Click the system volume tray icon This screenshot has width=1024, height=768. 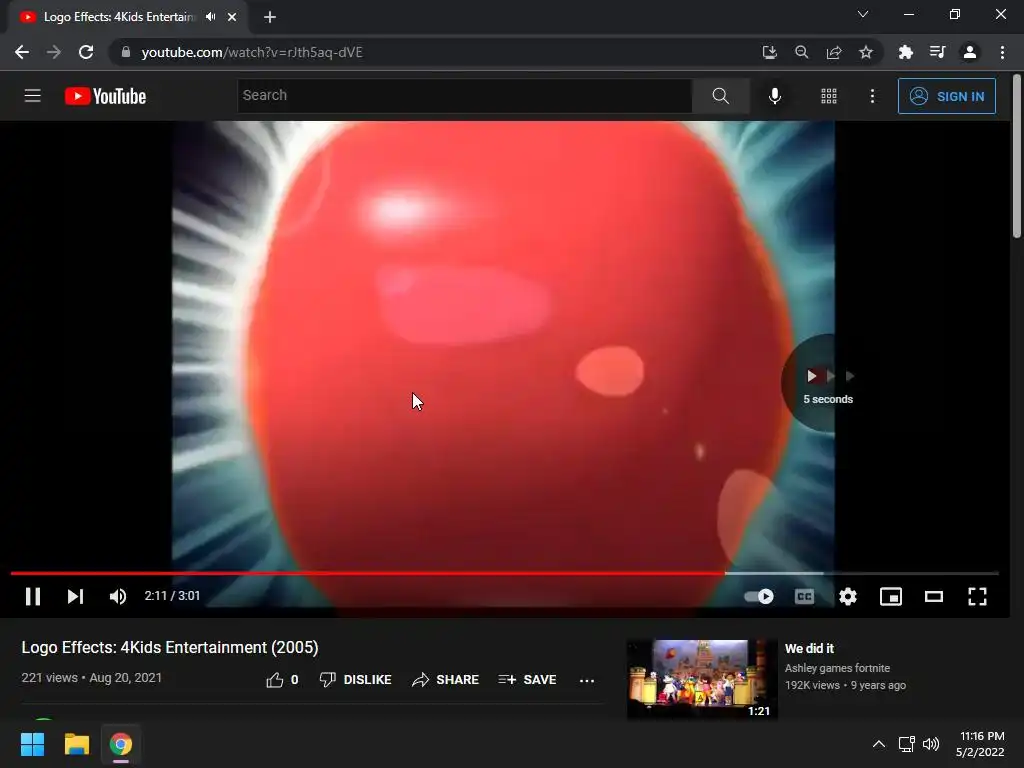pos(931,744)
